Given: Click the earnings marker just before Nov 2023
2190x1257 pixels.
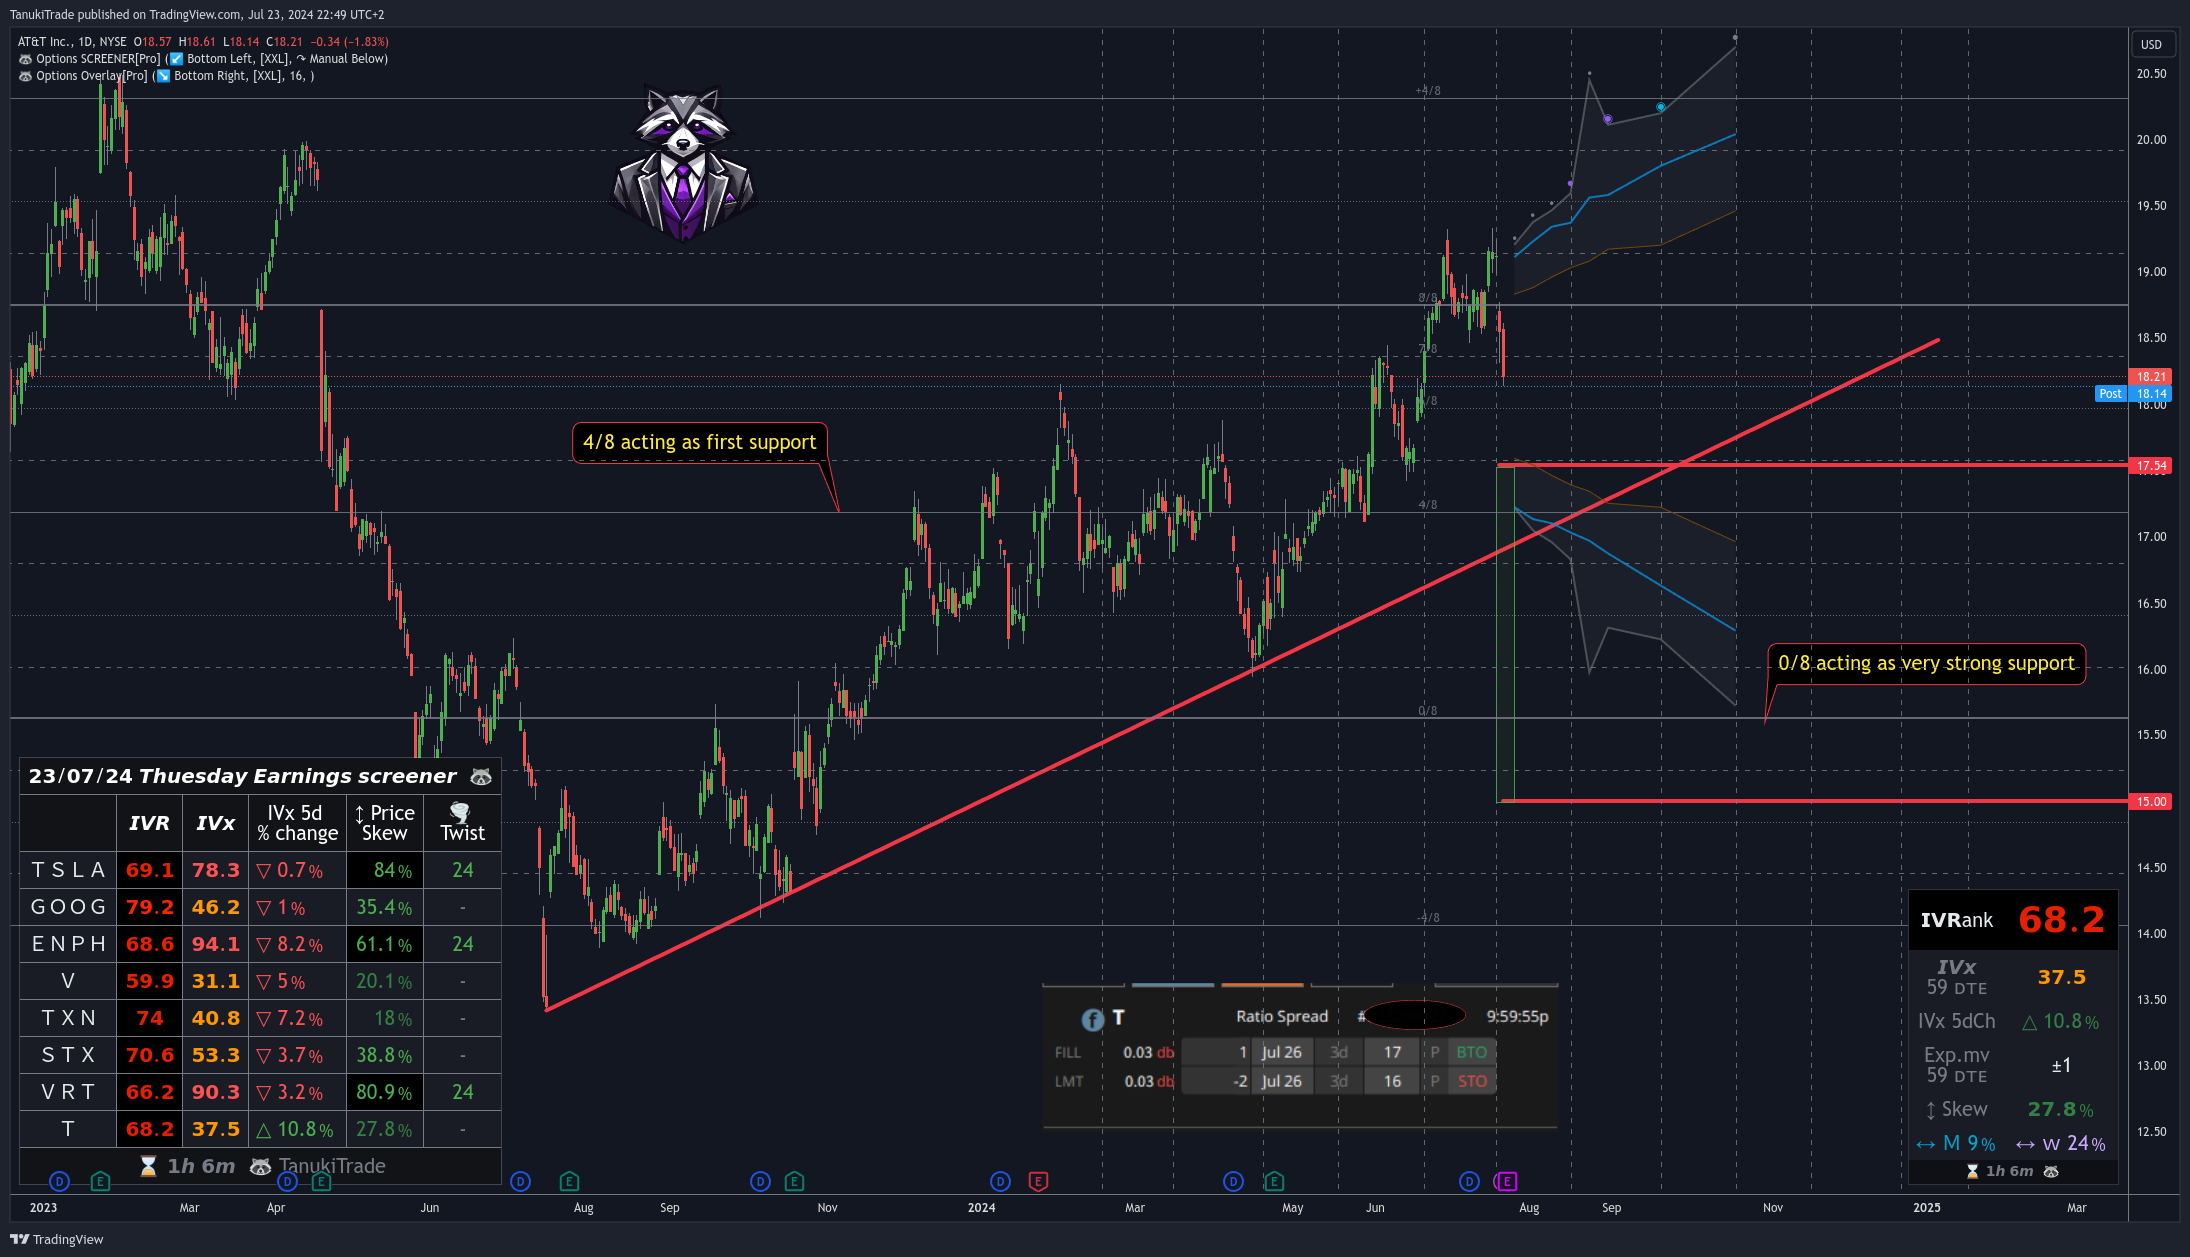Looking at the screenshot, I should tap(794, 1181).
